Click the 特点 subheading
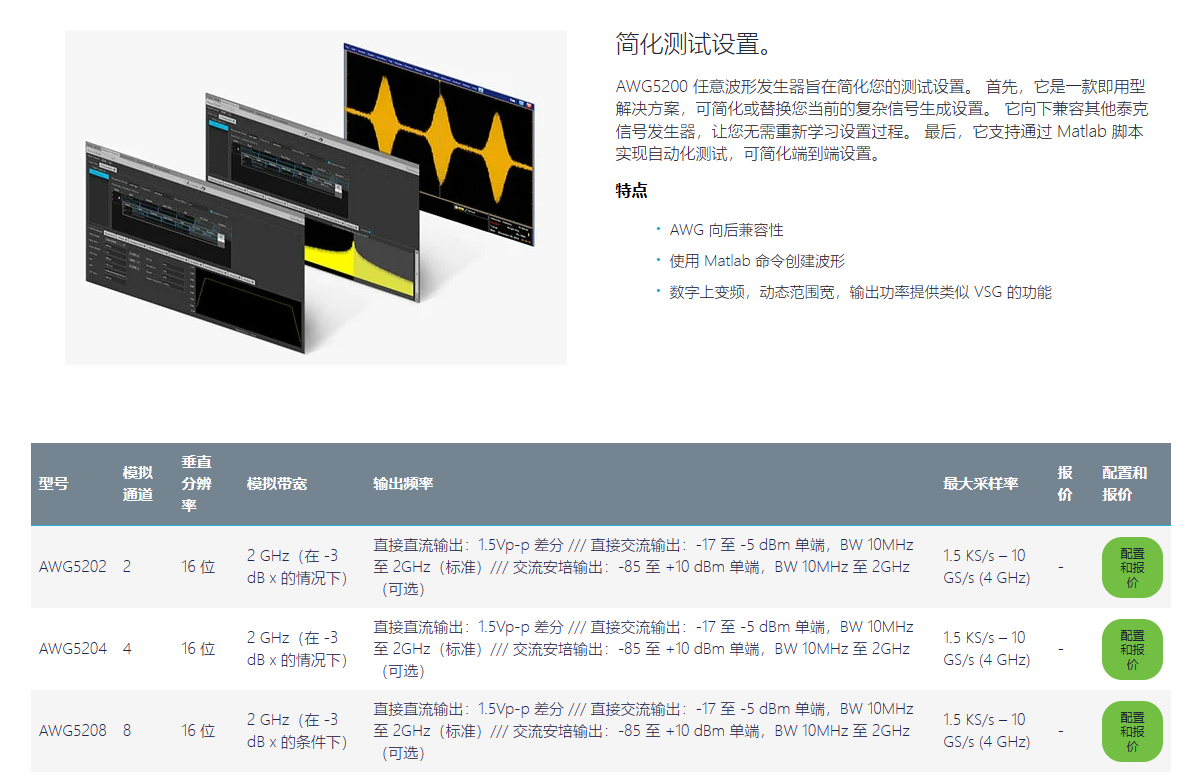This screenshot has width=1201, height=784. tap(631, 190)
